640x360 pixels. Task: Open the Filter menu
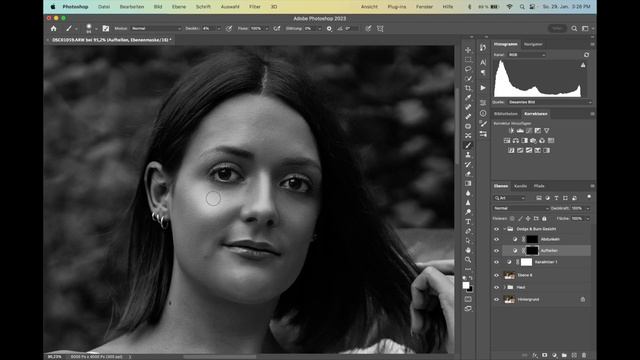pyautogui.click(x=255, y=7)
